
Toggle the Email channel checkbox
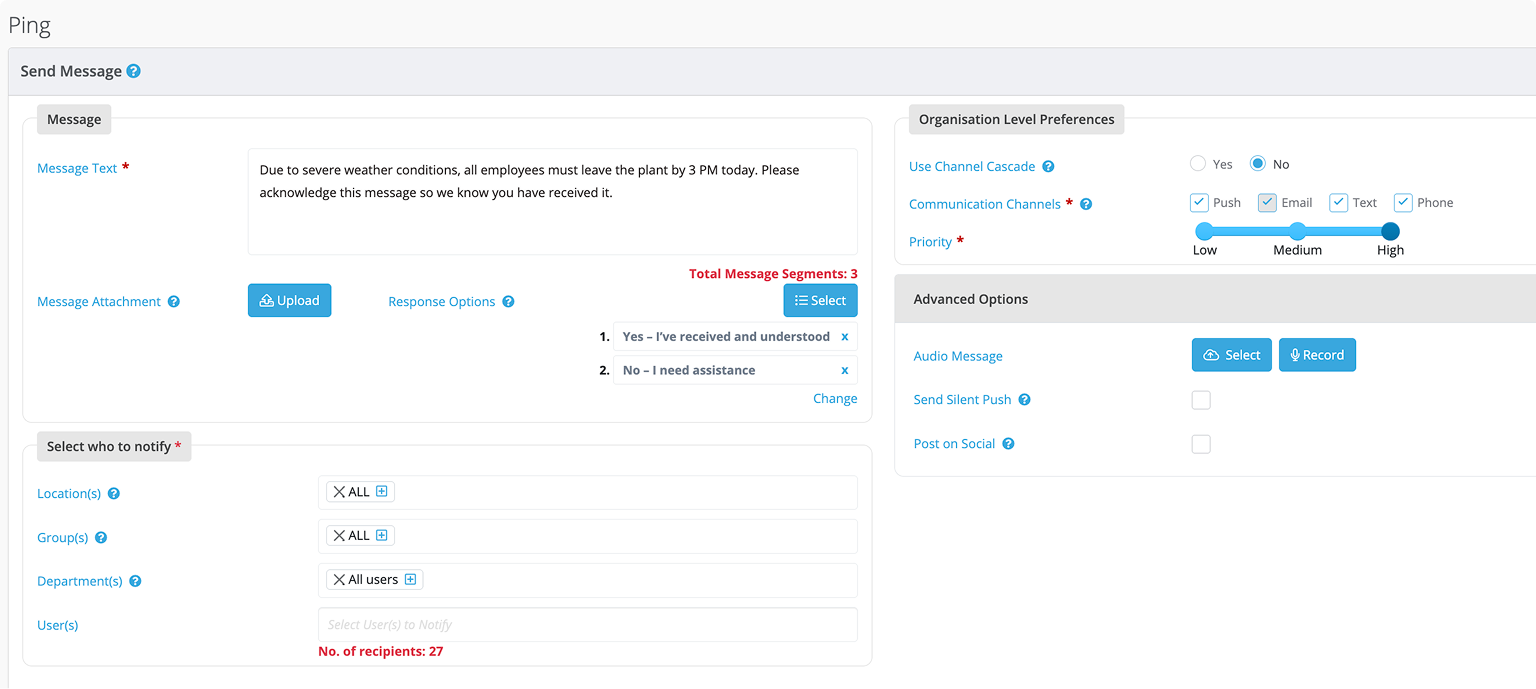tap(1267, 202)
